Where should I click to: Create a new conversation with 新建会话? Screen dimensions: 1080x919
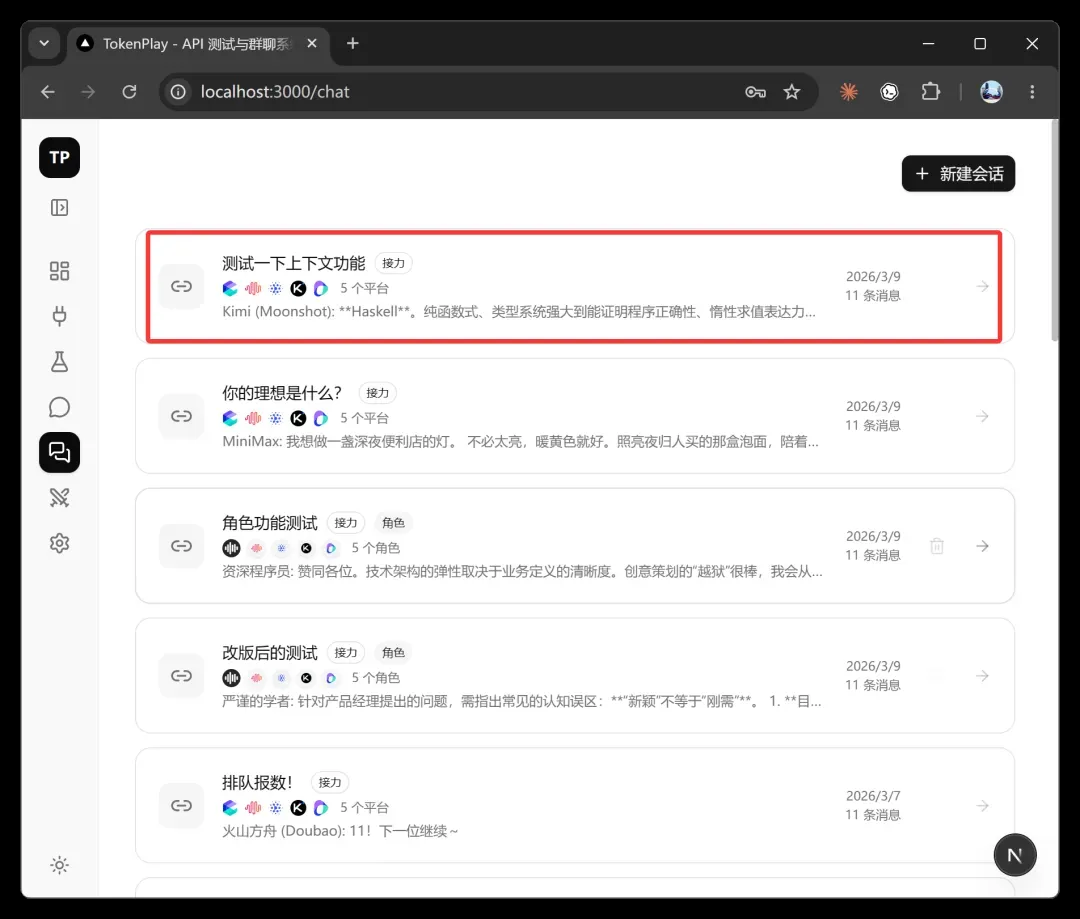click(958, 174)
